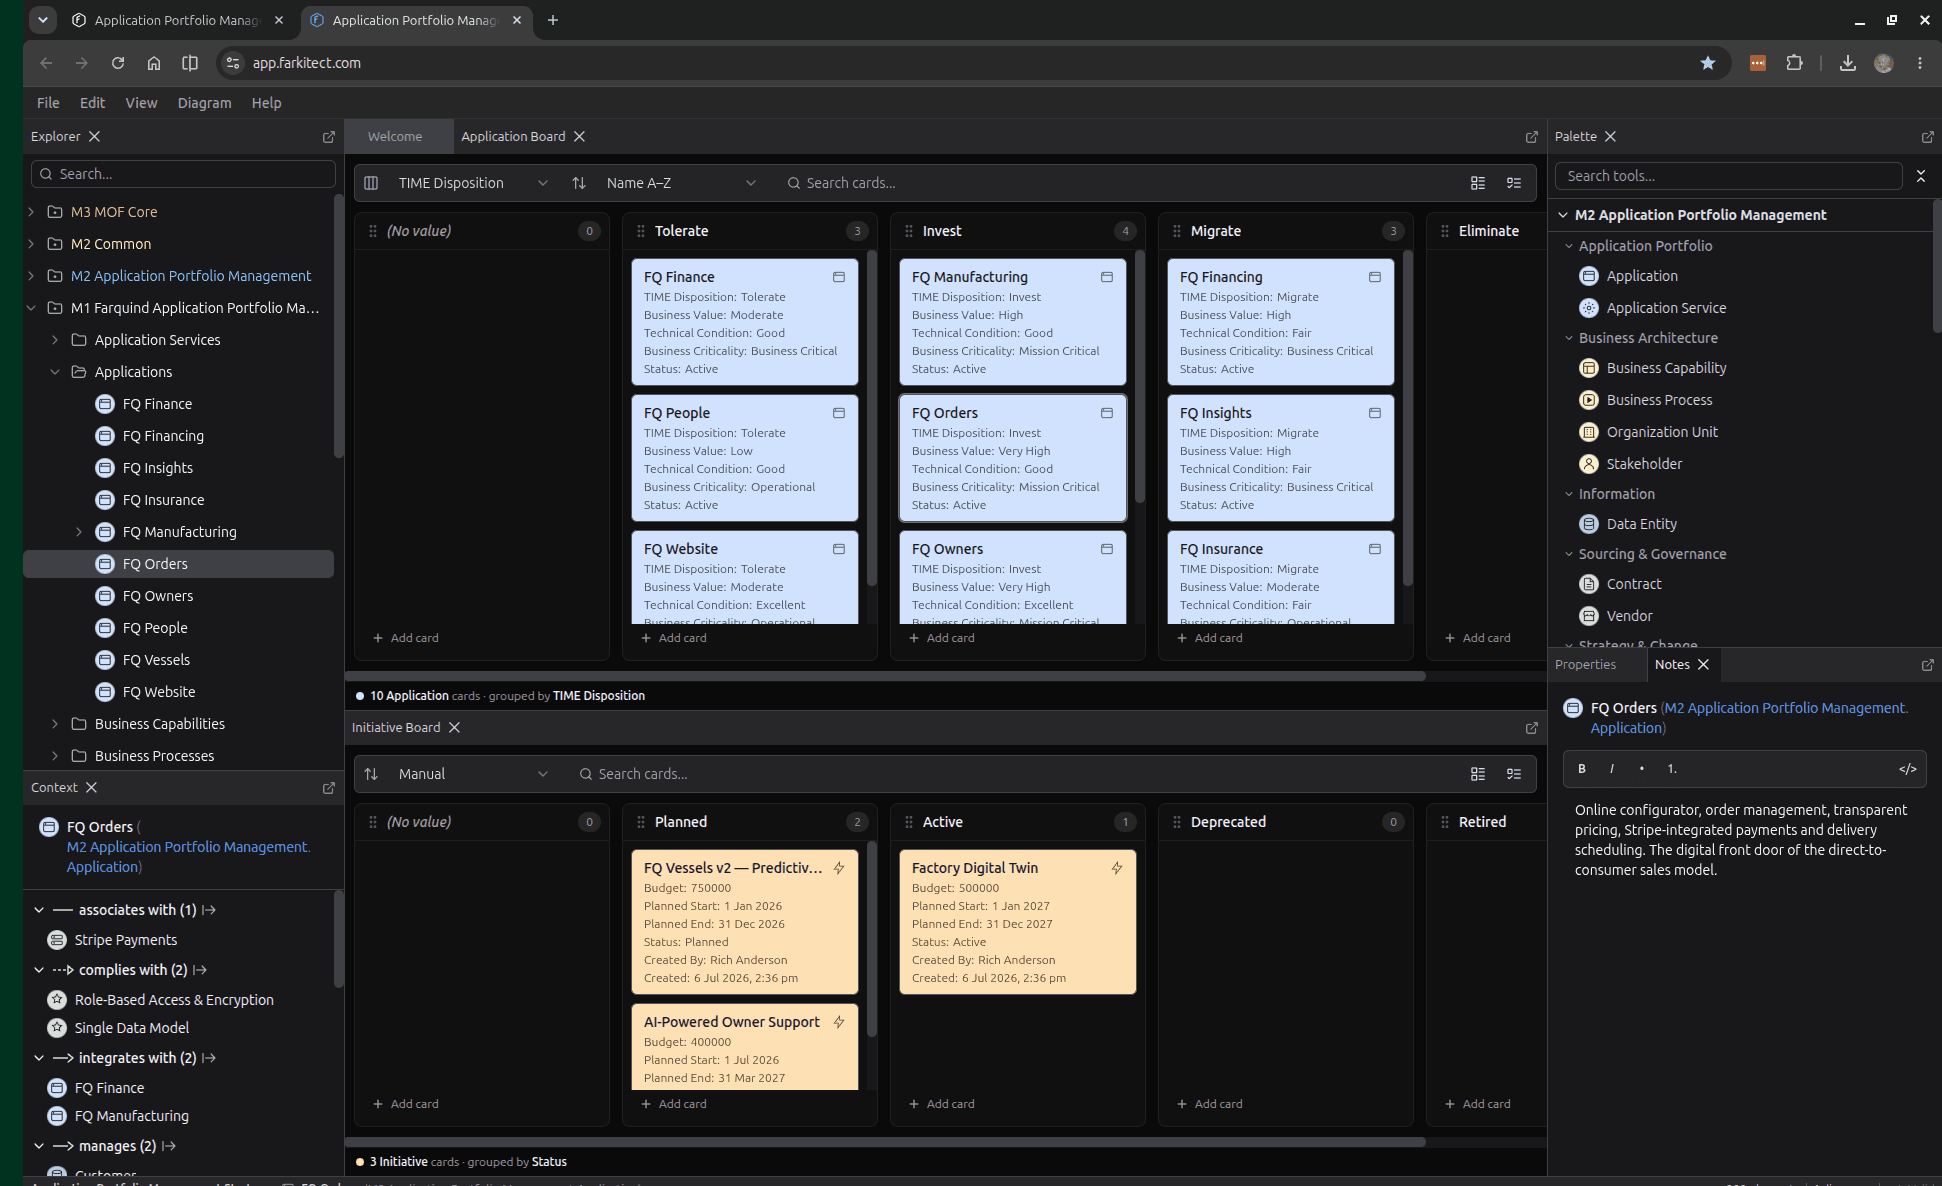The height and width of the screenshot is (1186, 1942).
Task: Select the Application Service tool in Palette
Action: click(1666, 308)
